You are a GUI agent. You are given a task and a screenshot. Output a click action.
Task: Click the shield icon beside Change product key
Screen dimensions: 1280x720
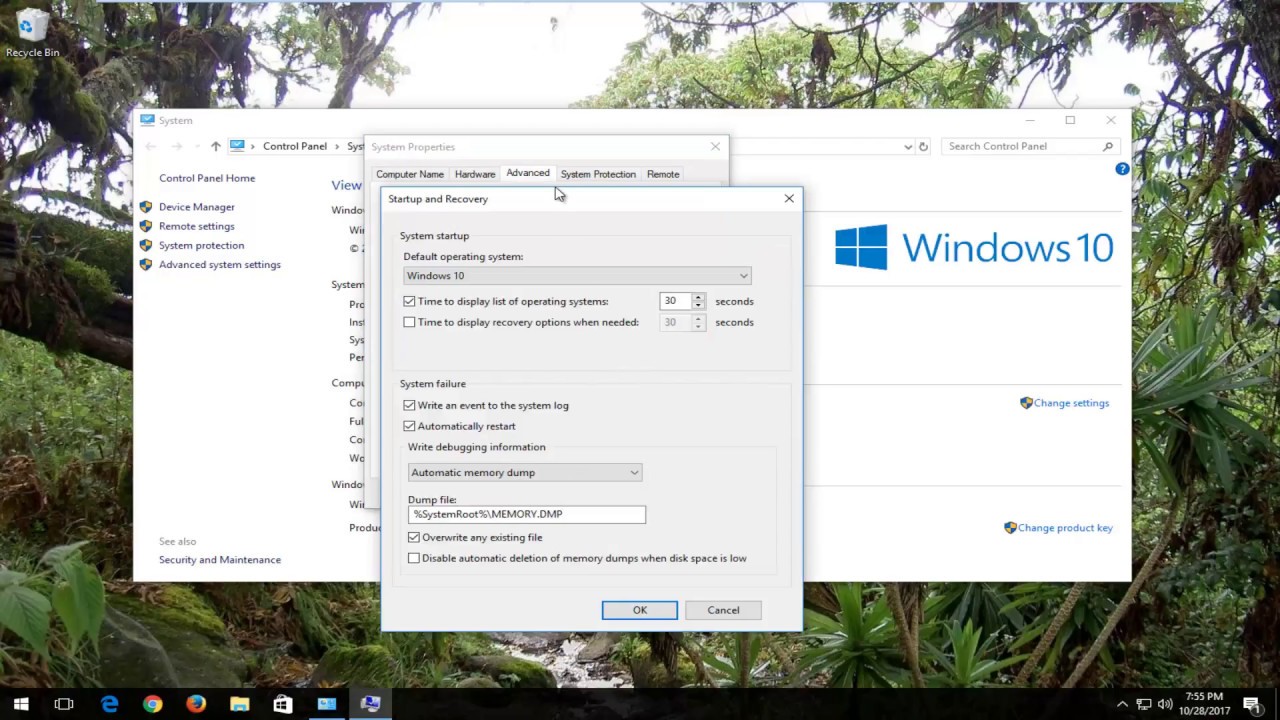1010,528
